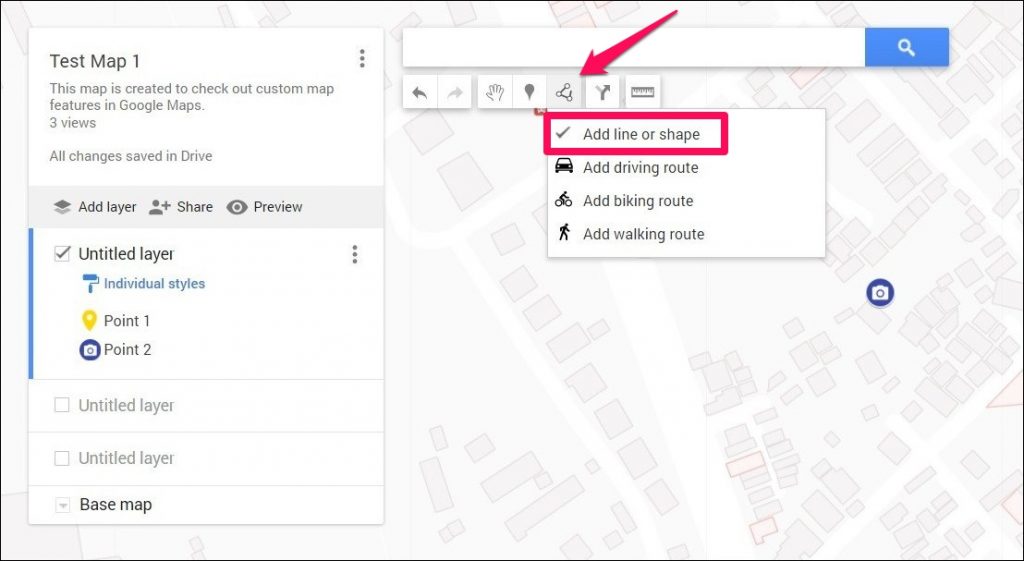
Task: Click the layers stack icon by Add layer
Action: coord(62,207)
